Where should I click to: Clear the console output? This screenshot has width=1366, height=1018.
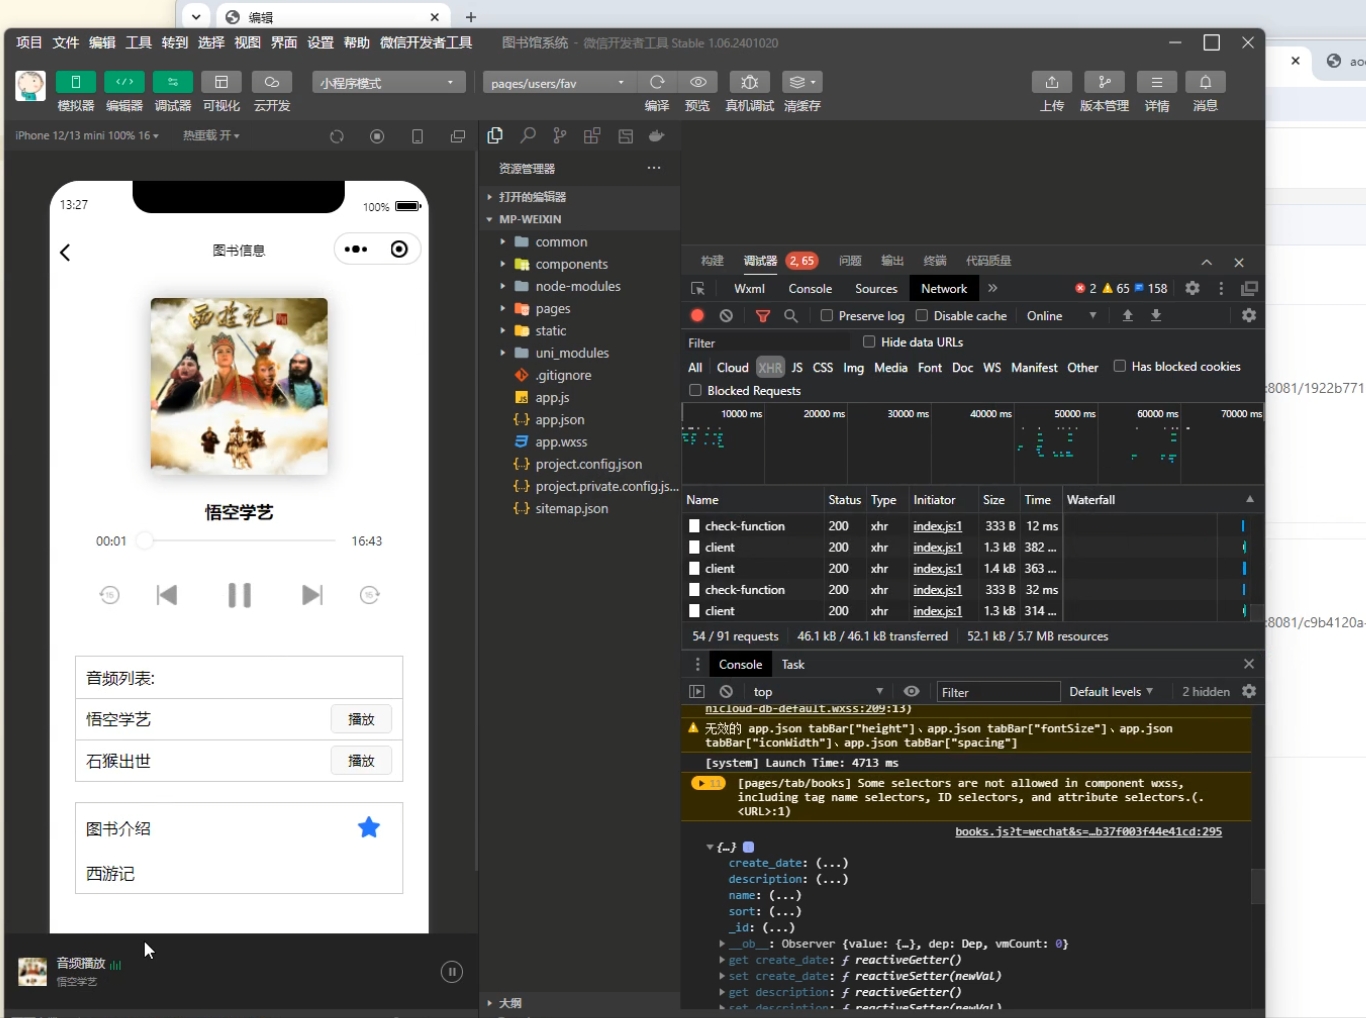click(726, 691)
